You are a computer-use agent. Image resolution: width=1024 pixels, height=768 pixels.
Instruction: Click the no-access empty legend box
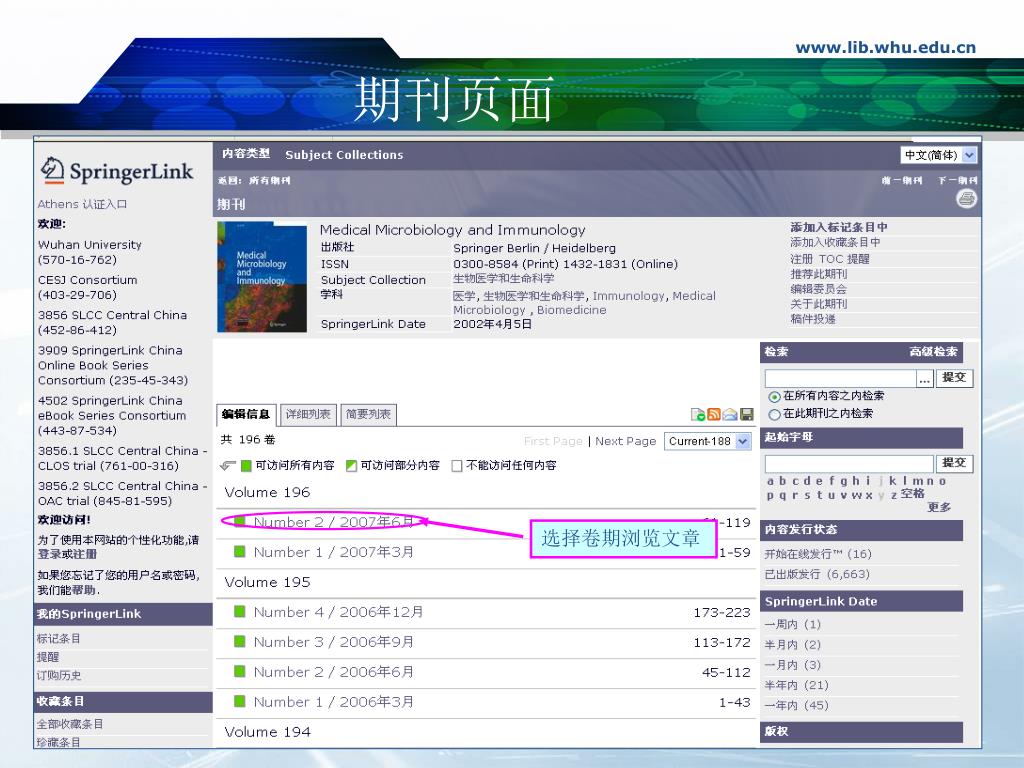point(457,466)
